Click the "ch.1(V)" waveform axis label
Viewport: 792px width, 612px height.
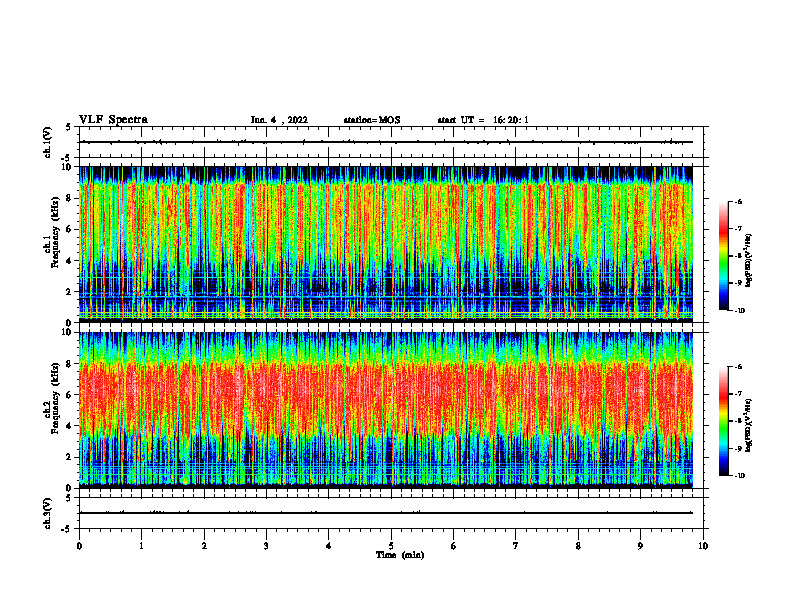click(48, 142)
